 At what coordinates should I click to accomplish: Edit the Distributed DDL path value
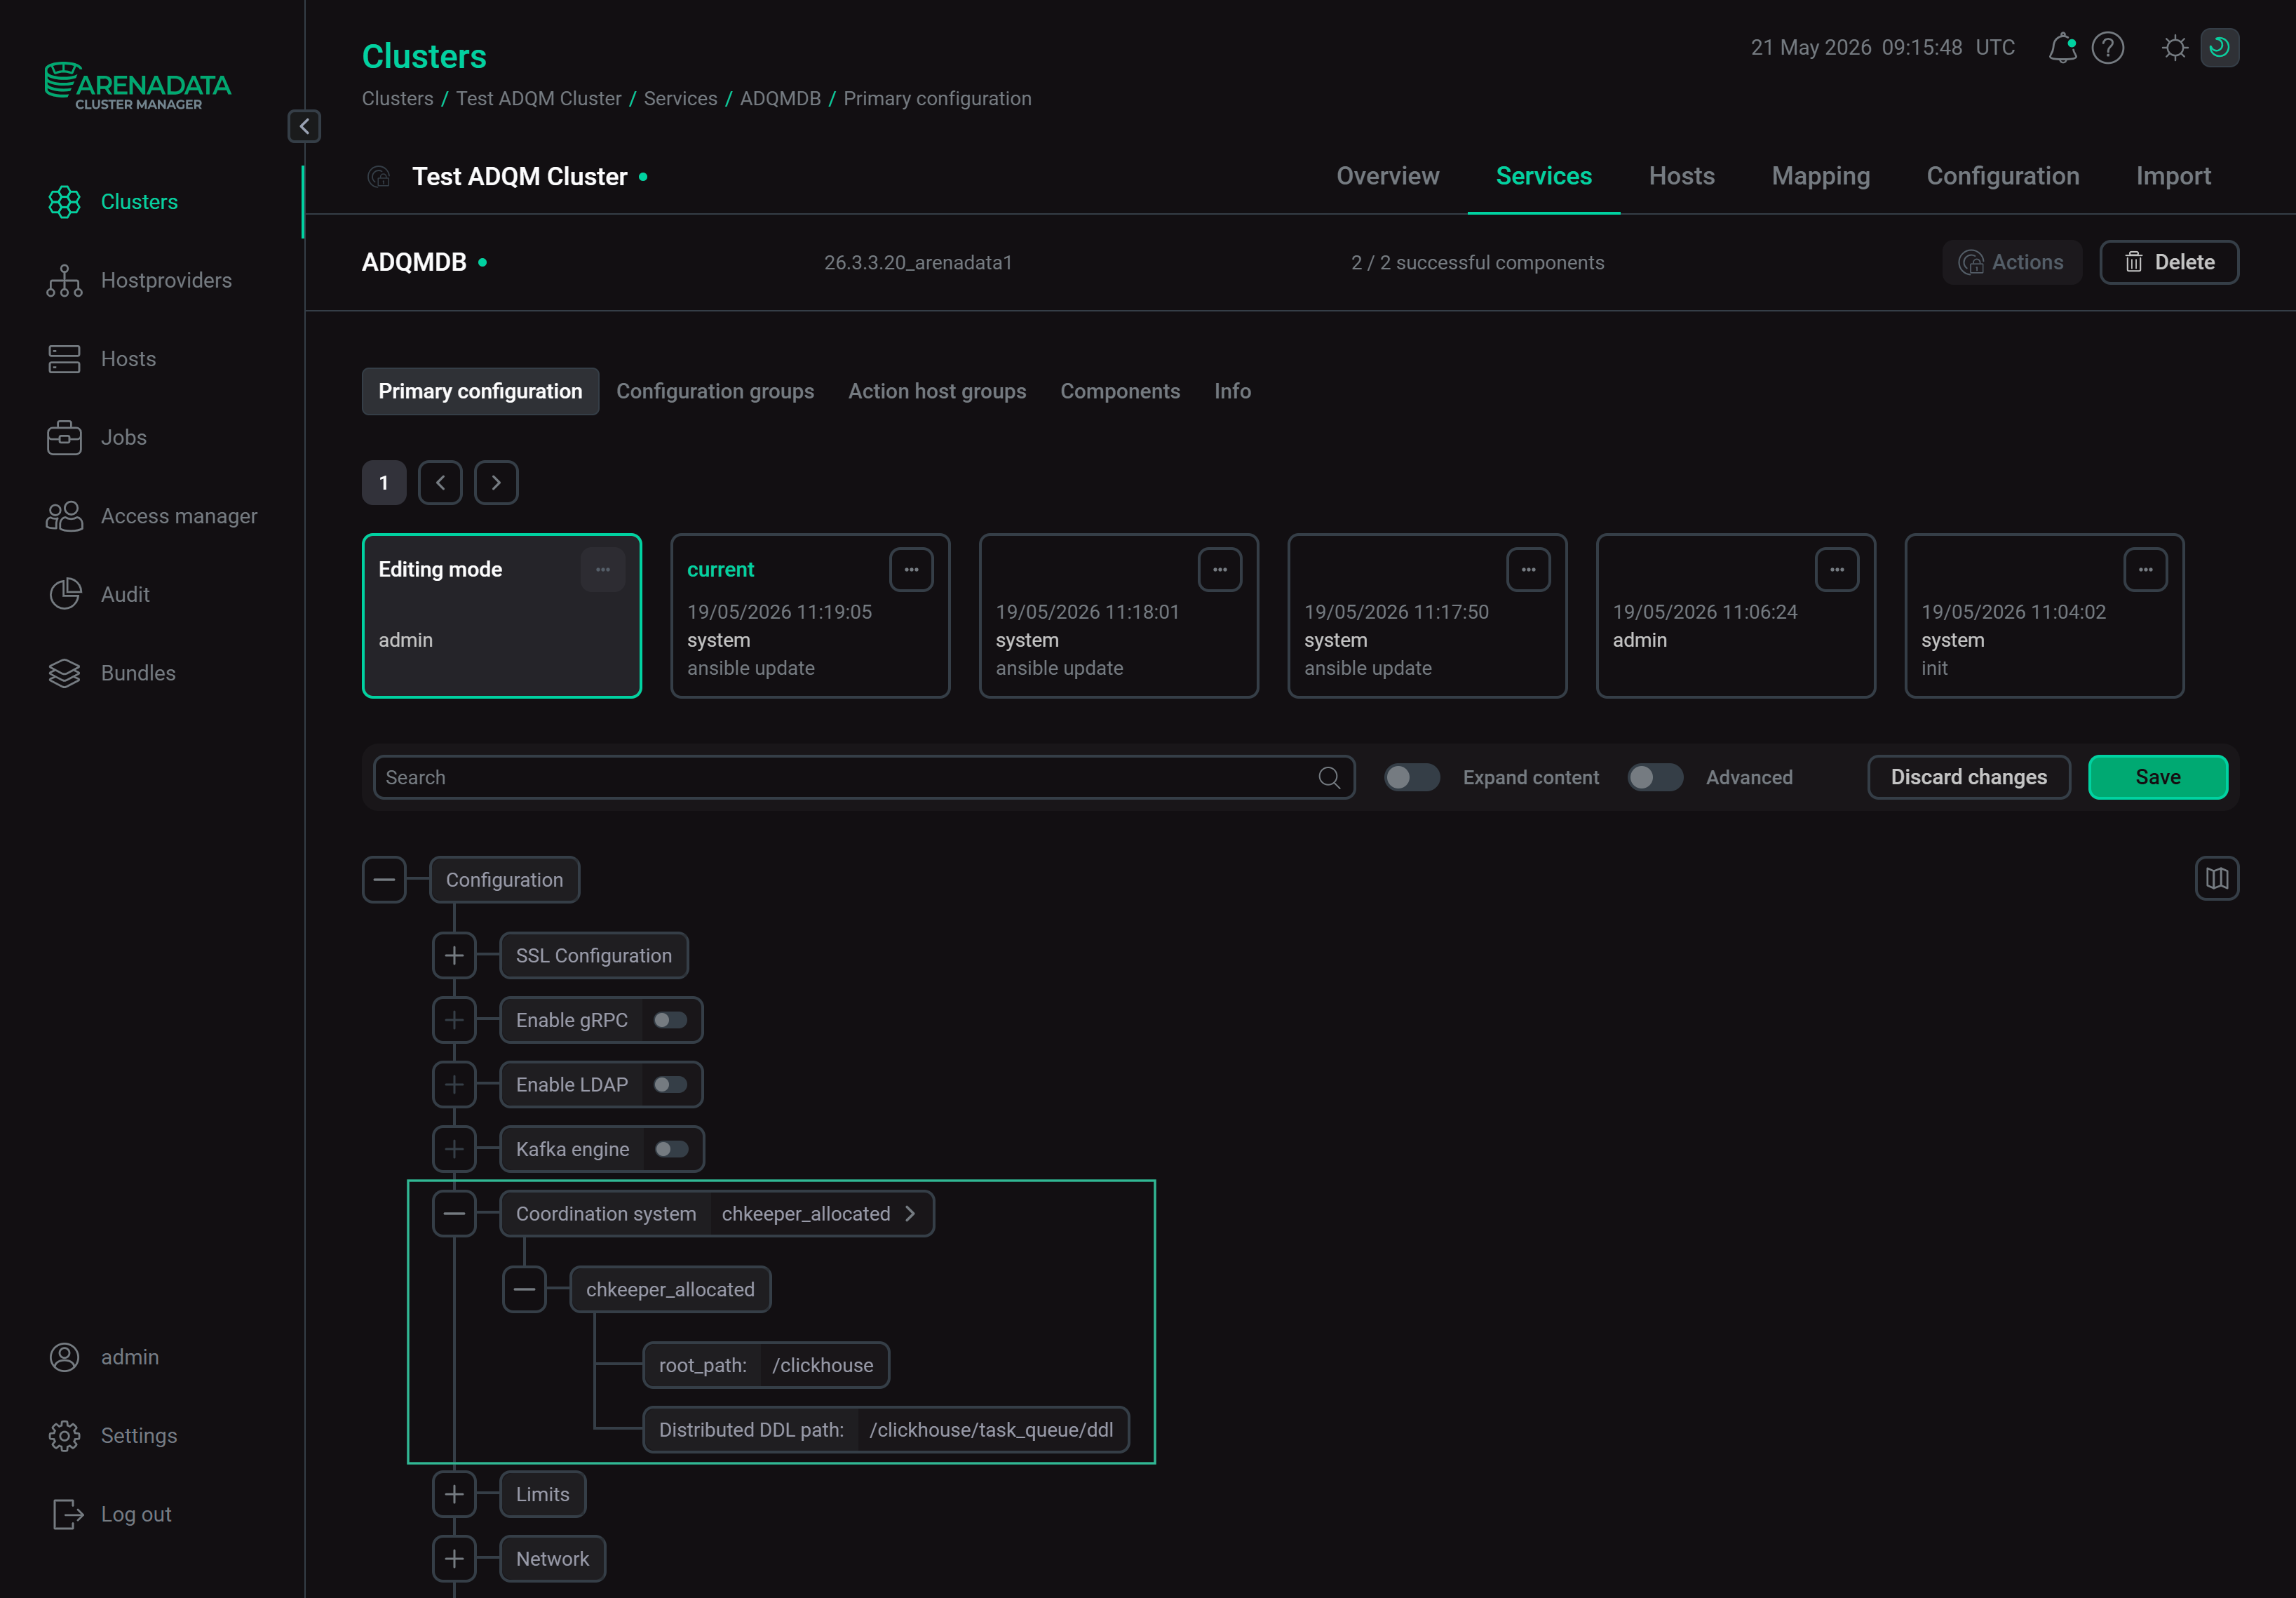991,1430
